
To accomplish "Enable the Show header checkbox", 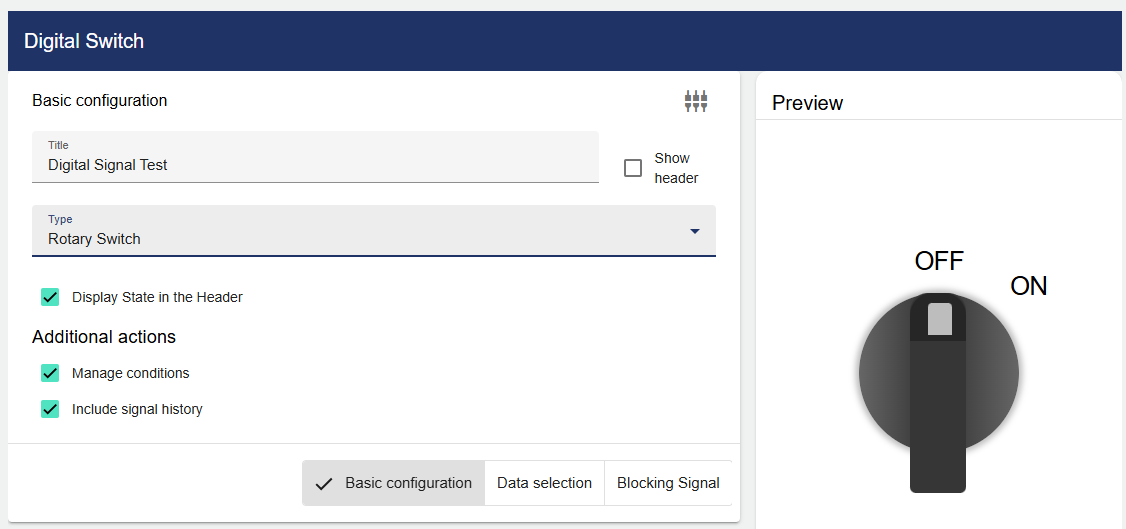I will 633,168.
